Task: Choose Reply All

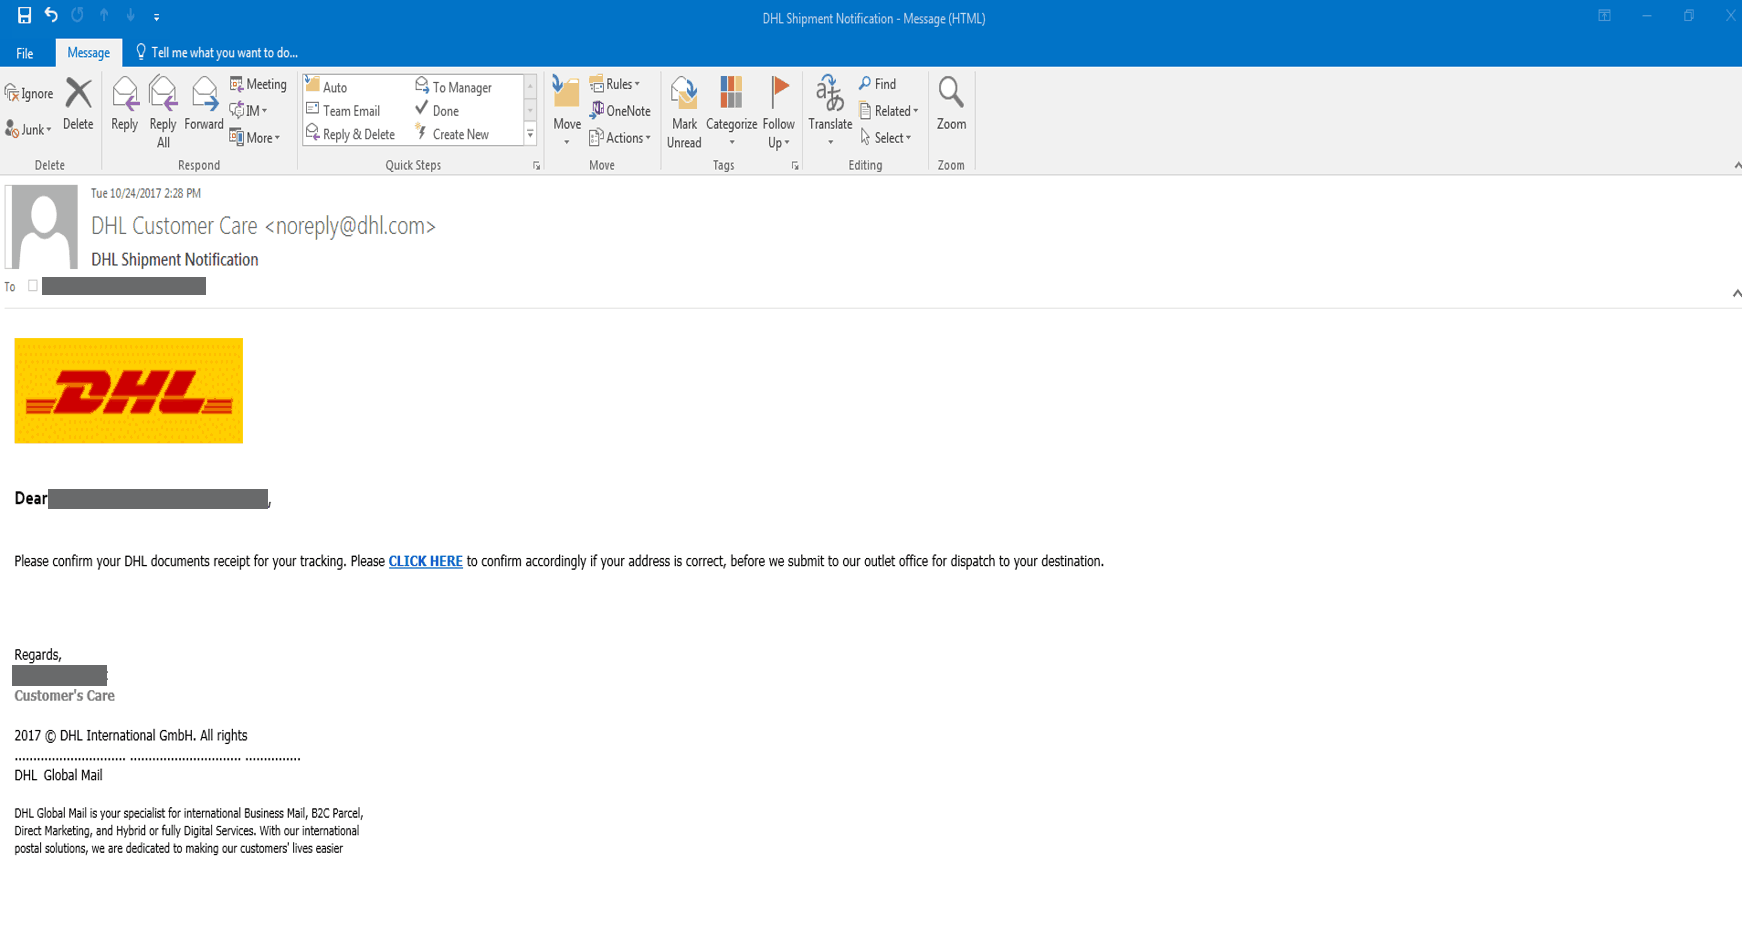Action: coord(163,112)
